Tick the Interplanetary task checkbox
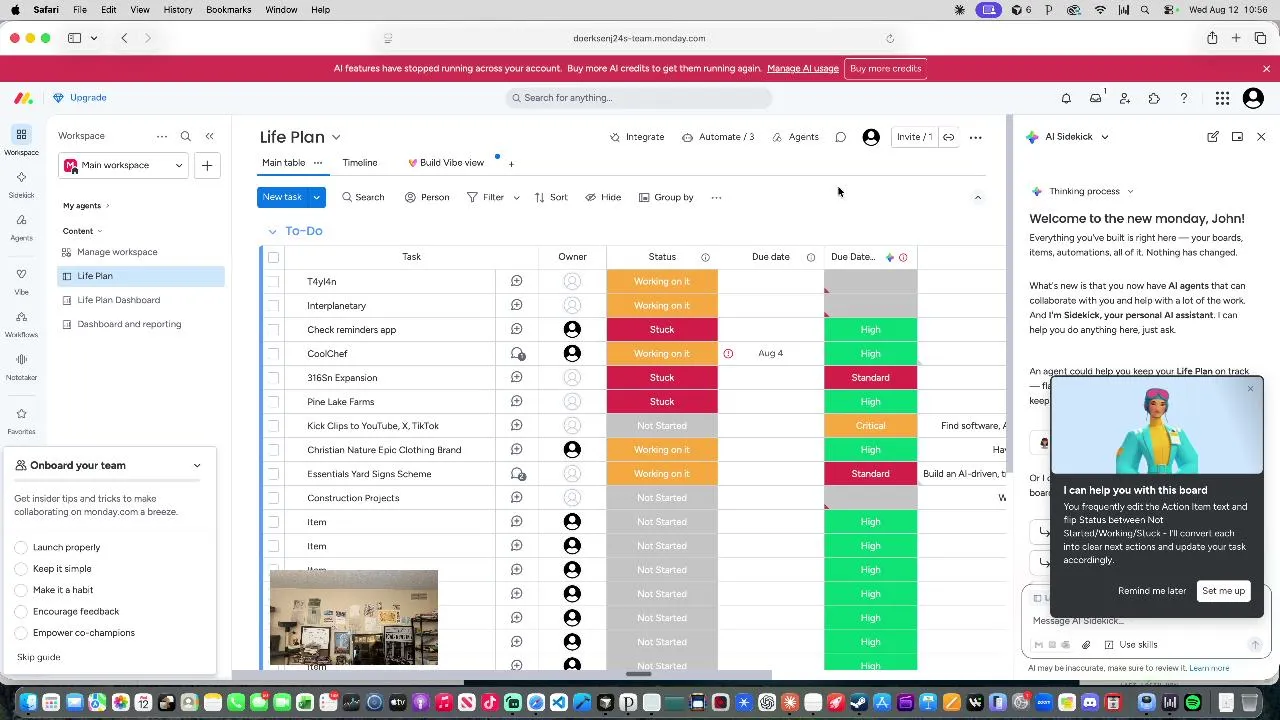Viewport: 1280px width, 720px height. (x=273, y=305)
